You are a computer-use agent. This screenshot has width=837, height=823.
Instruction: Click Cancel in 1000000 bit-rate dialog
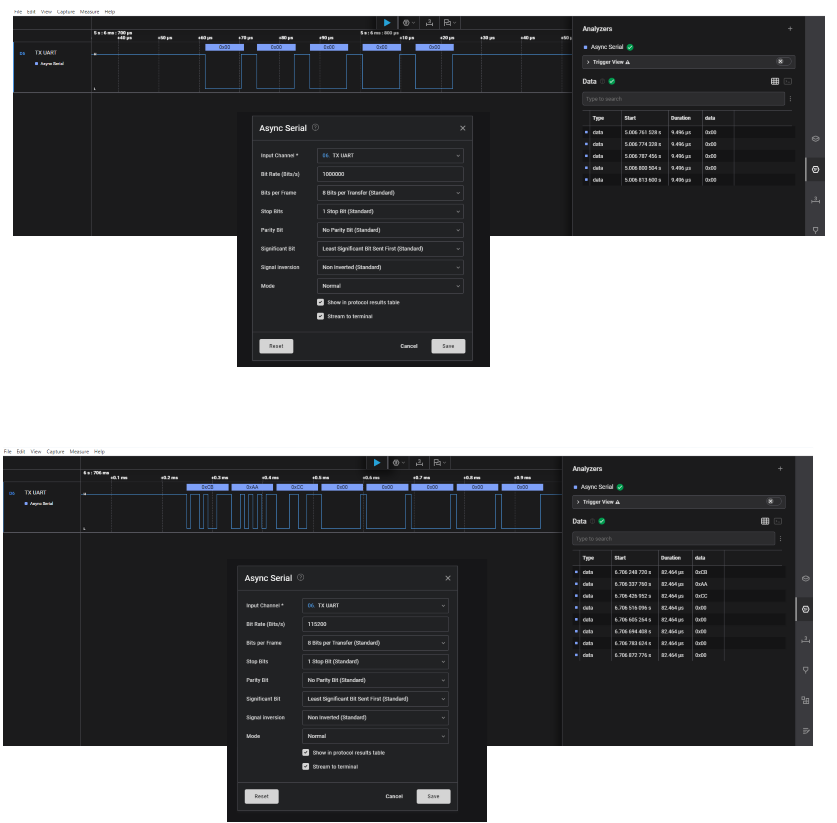click(409, 346)
